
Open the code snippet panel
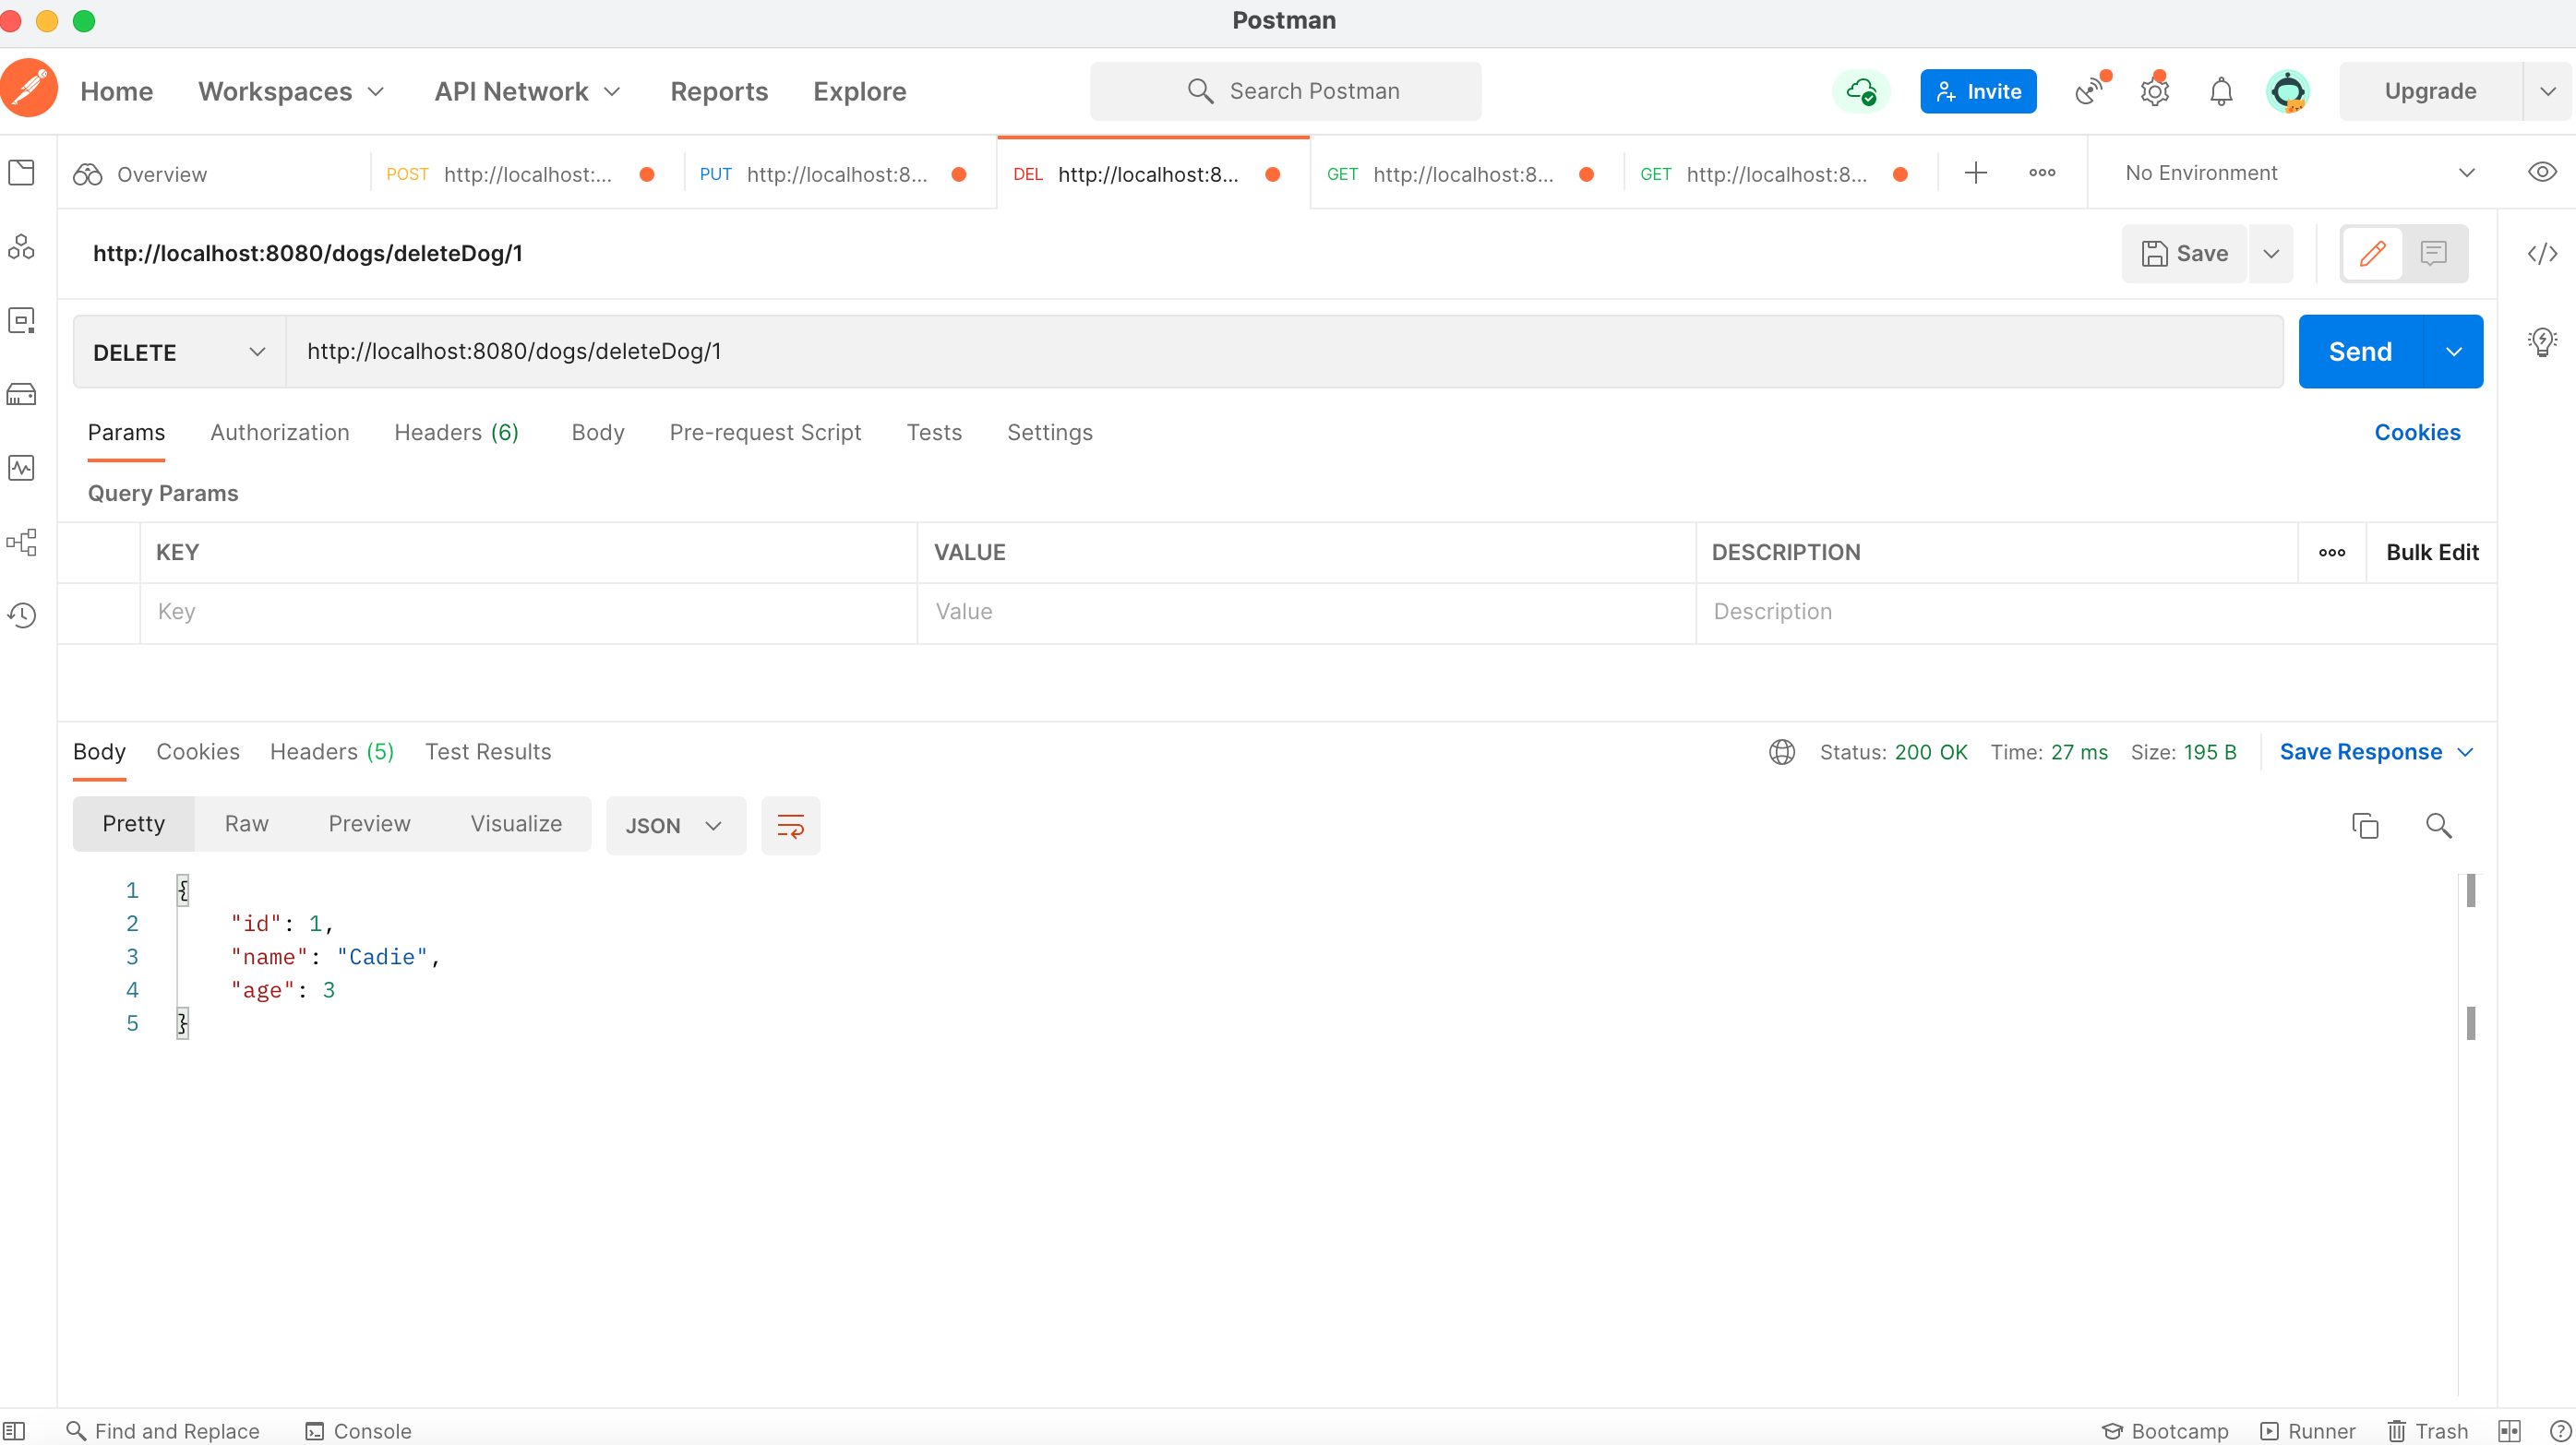(x=2543, y=253)
